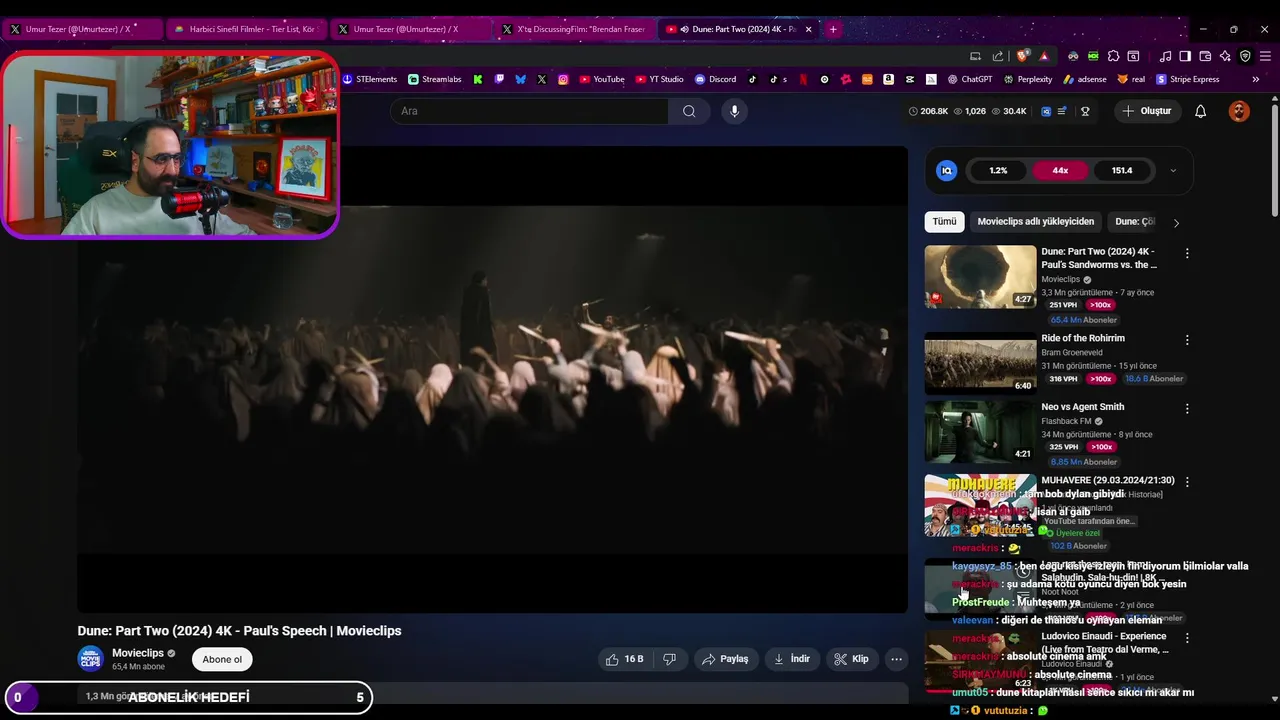Click Ride of the Rohirrim title
Viewport: 1280px width, 720px height.
click(1083, 338)
